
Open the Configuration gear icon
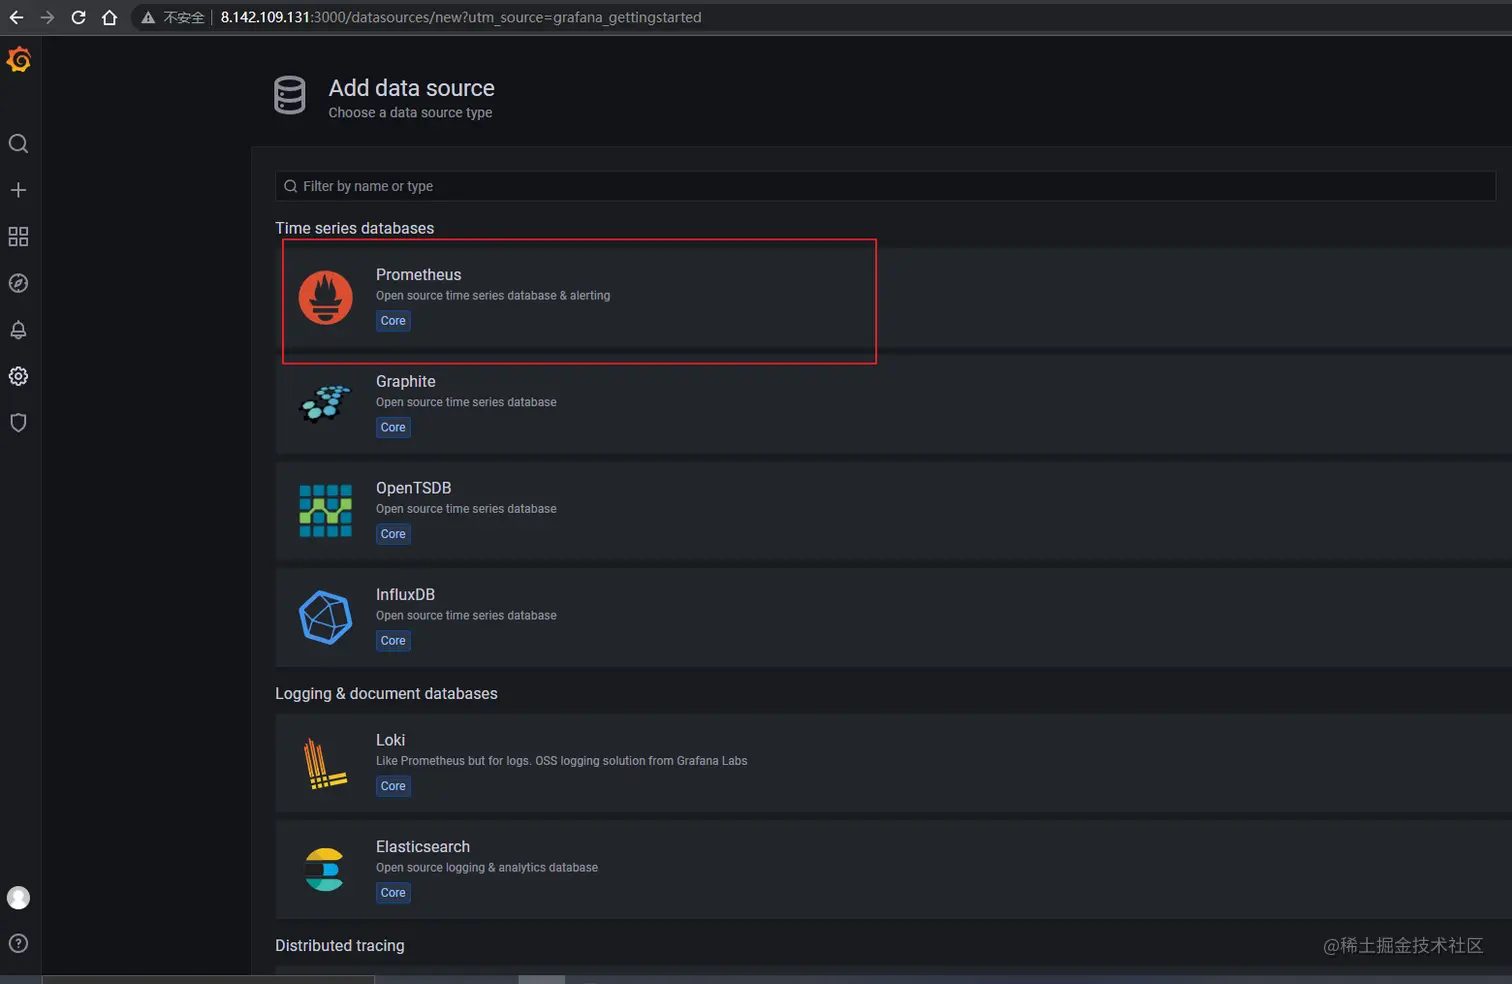point(18,376)
